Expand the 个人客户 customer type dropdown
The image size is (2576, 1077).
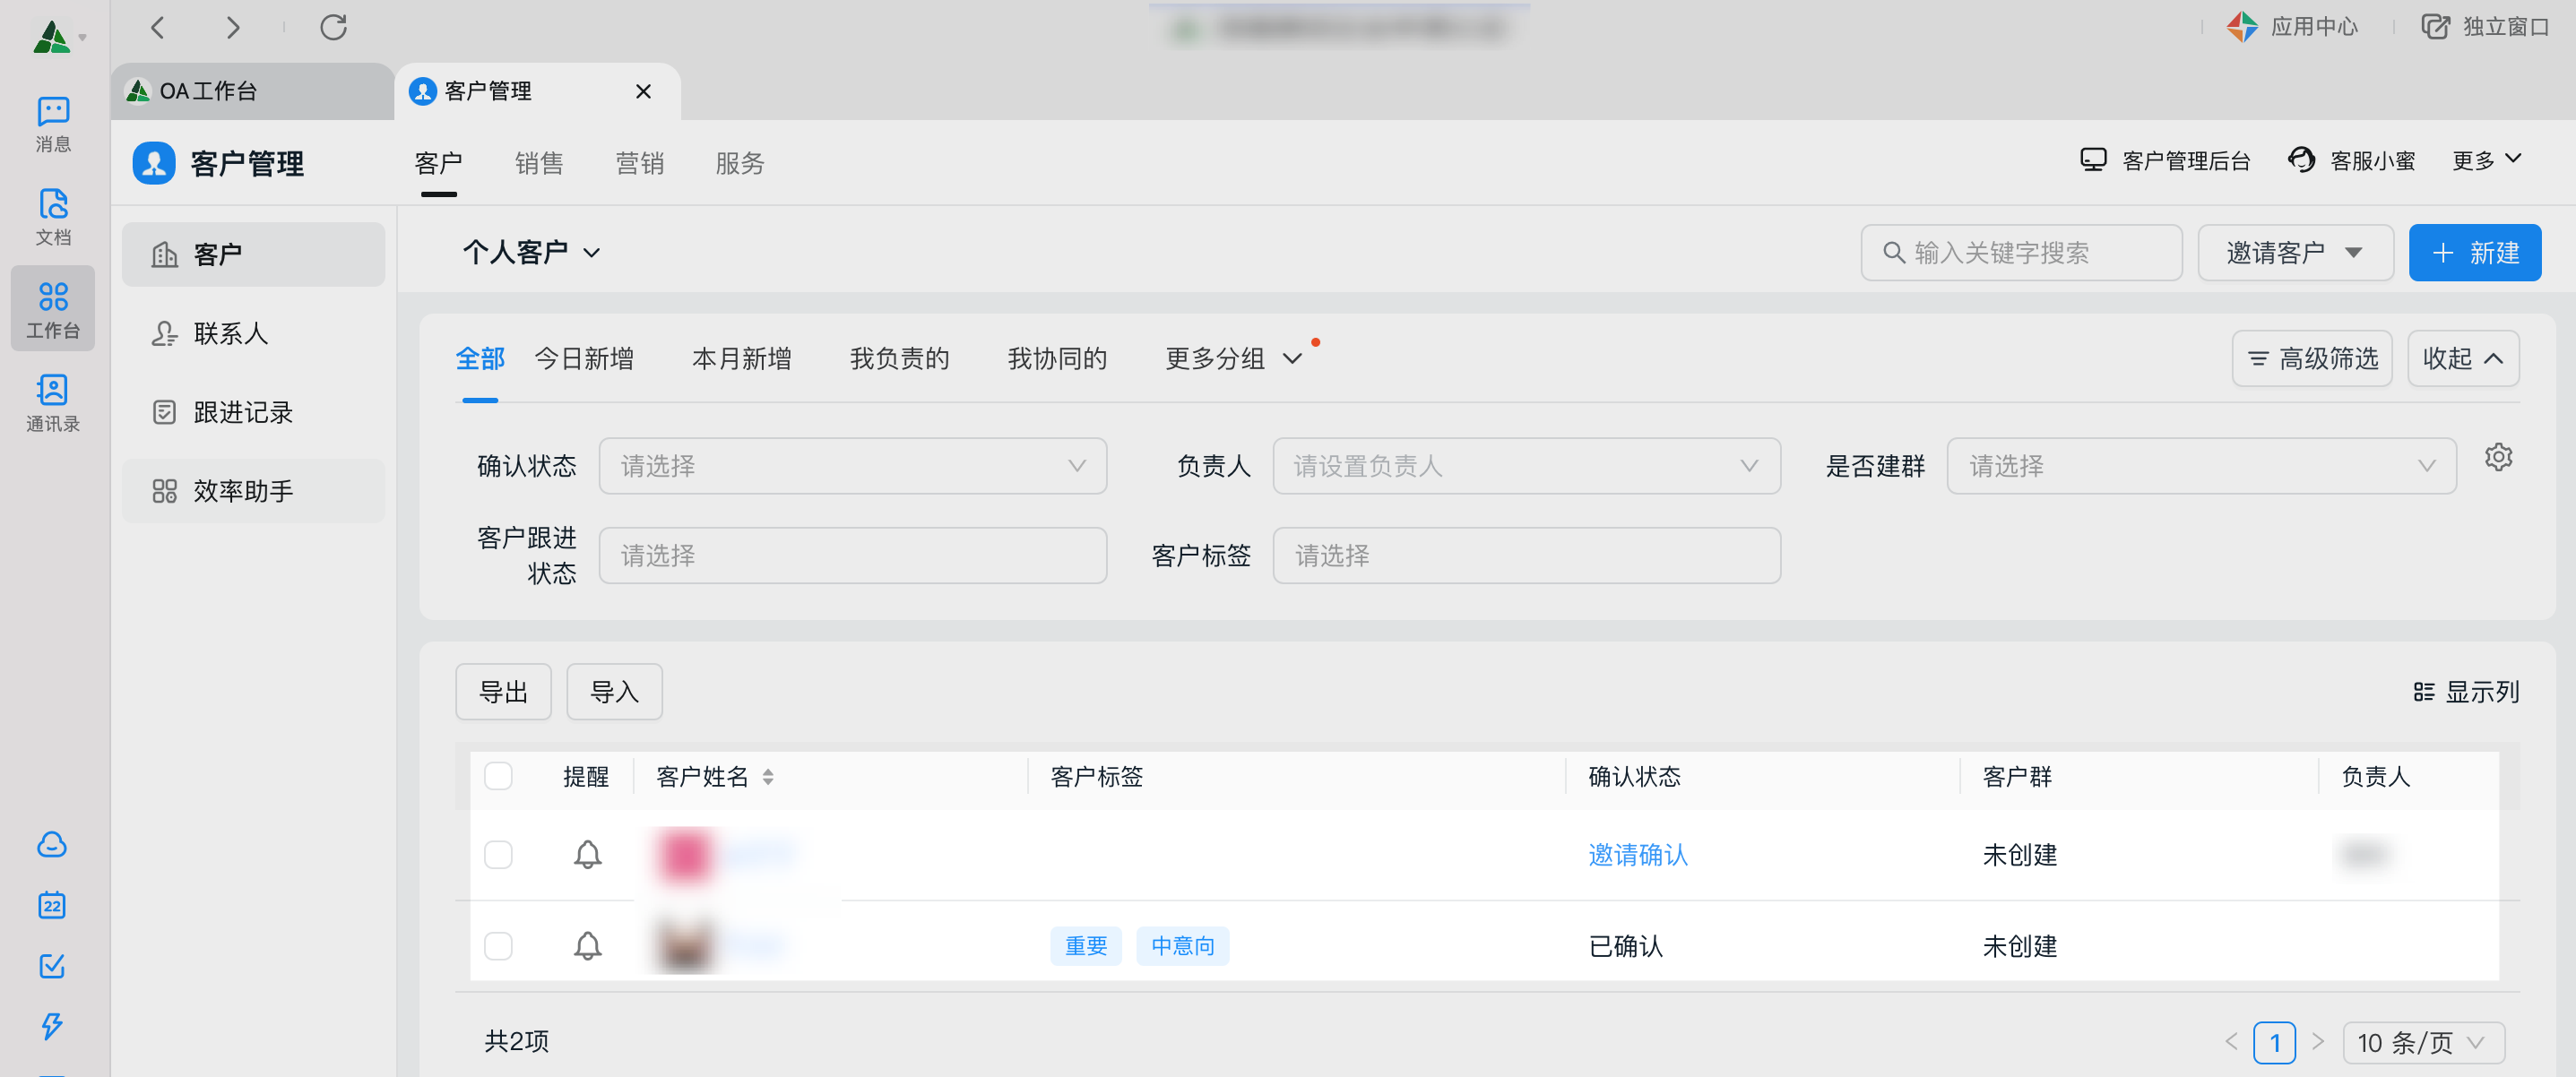pyautogui.click(x=531, y=252)
